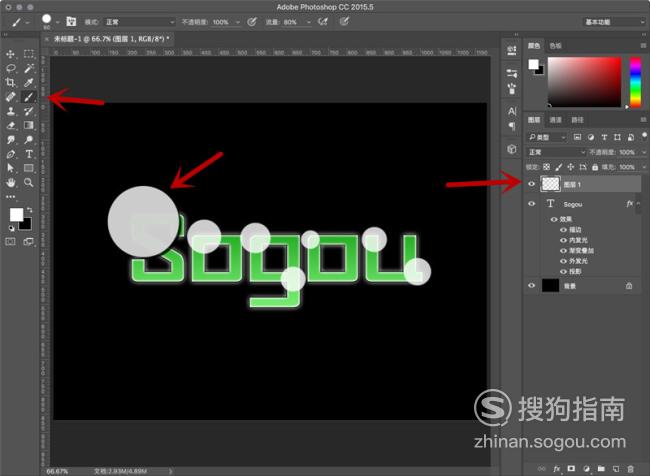Create a new layer
Screen dimensions: 650x476
click(616, 469)
